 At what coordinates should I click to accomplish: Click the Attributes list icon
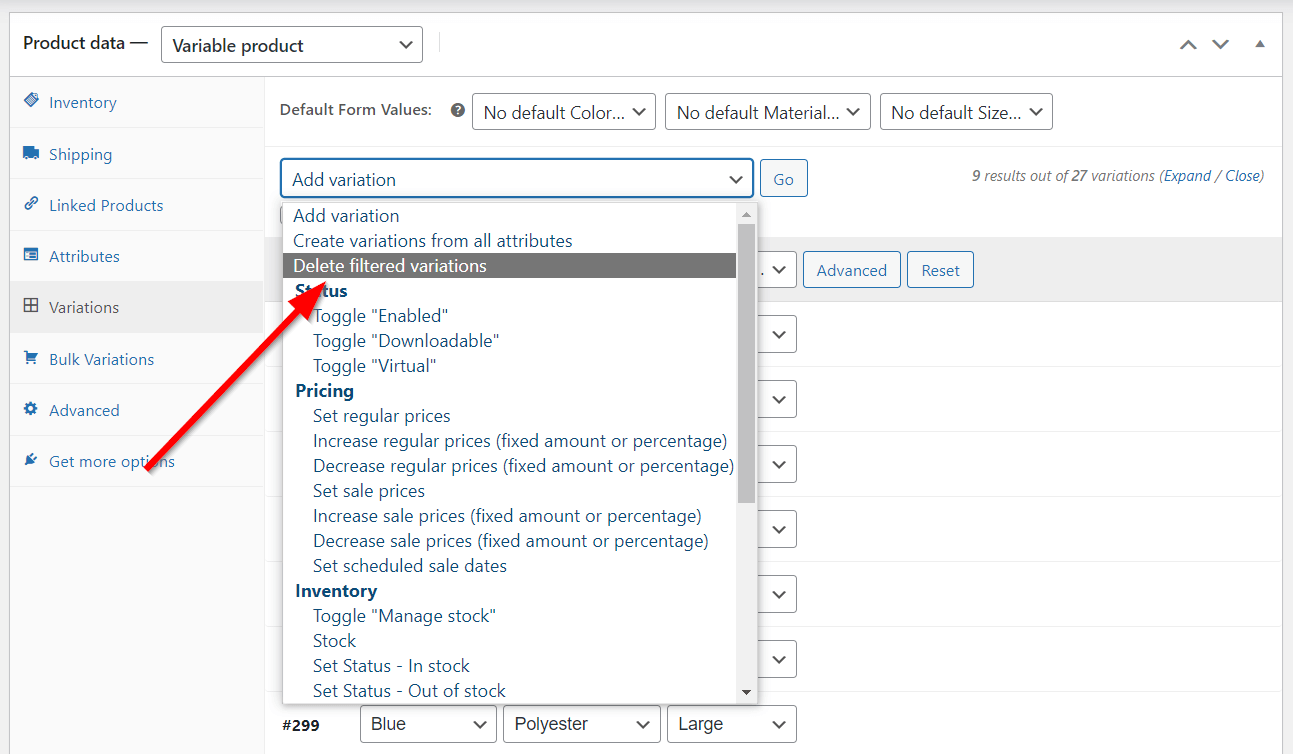(x=31, y=255)
